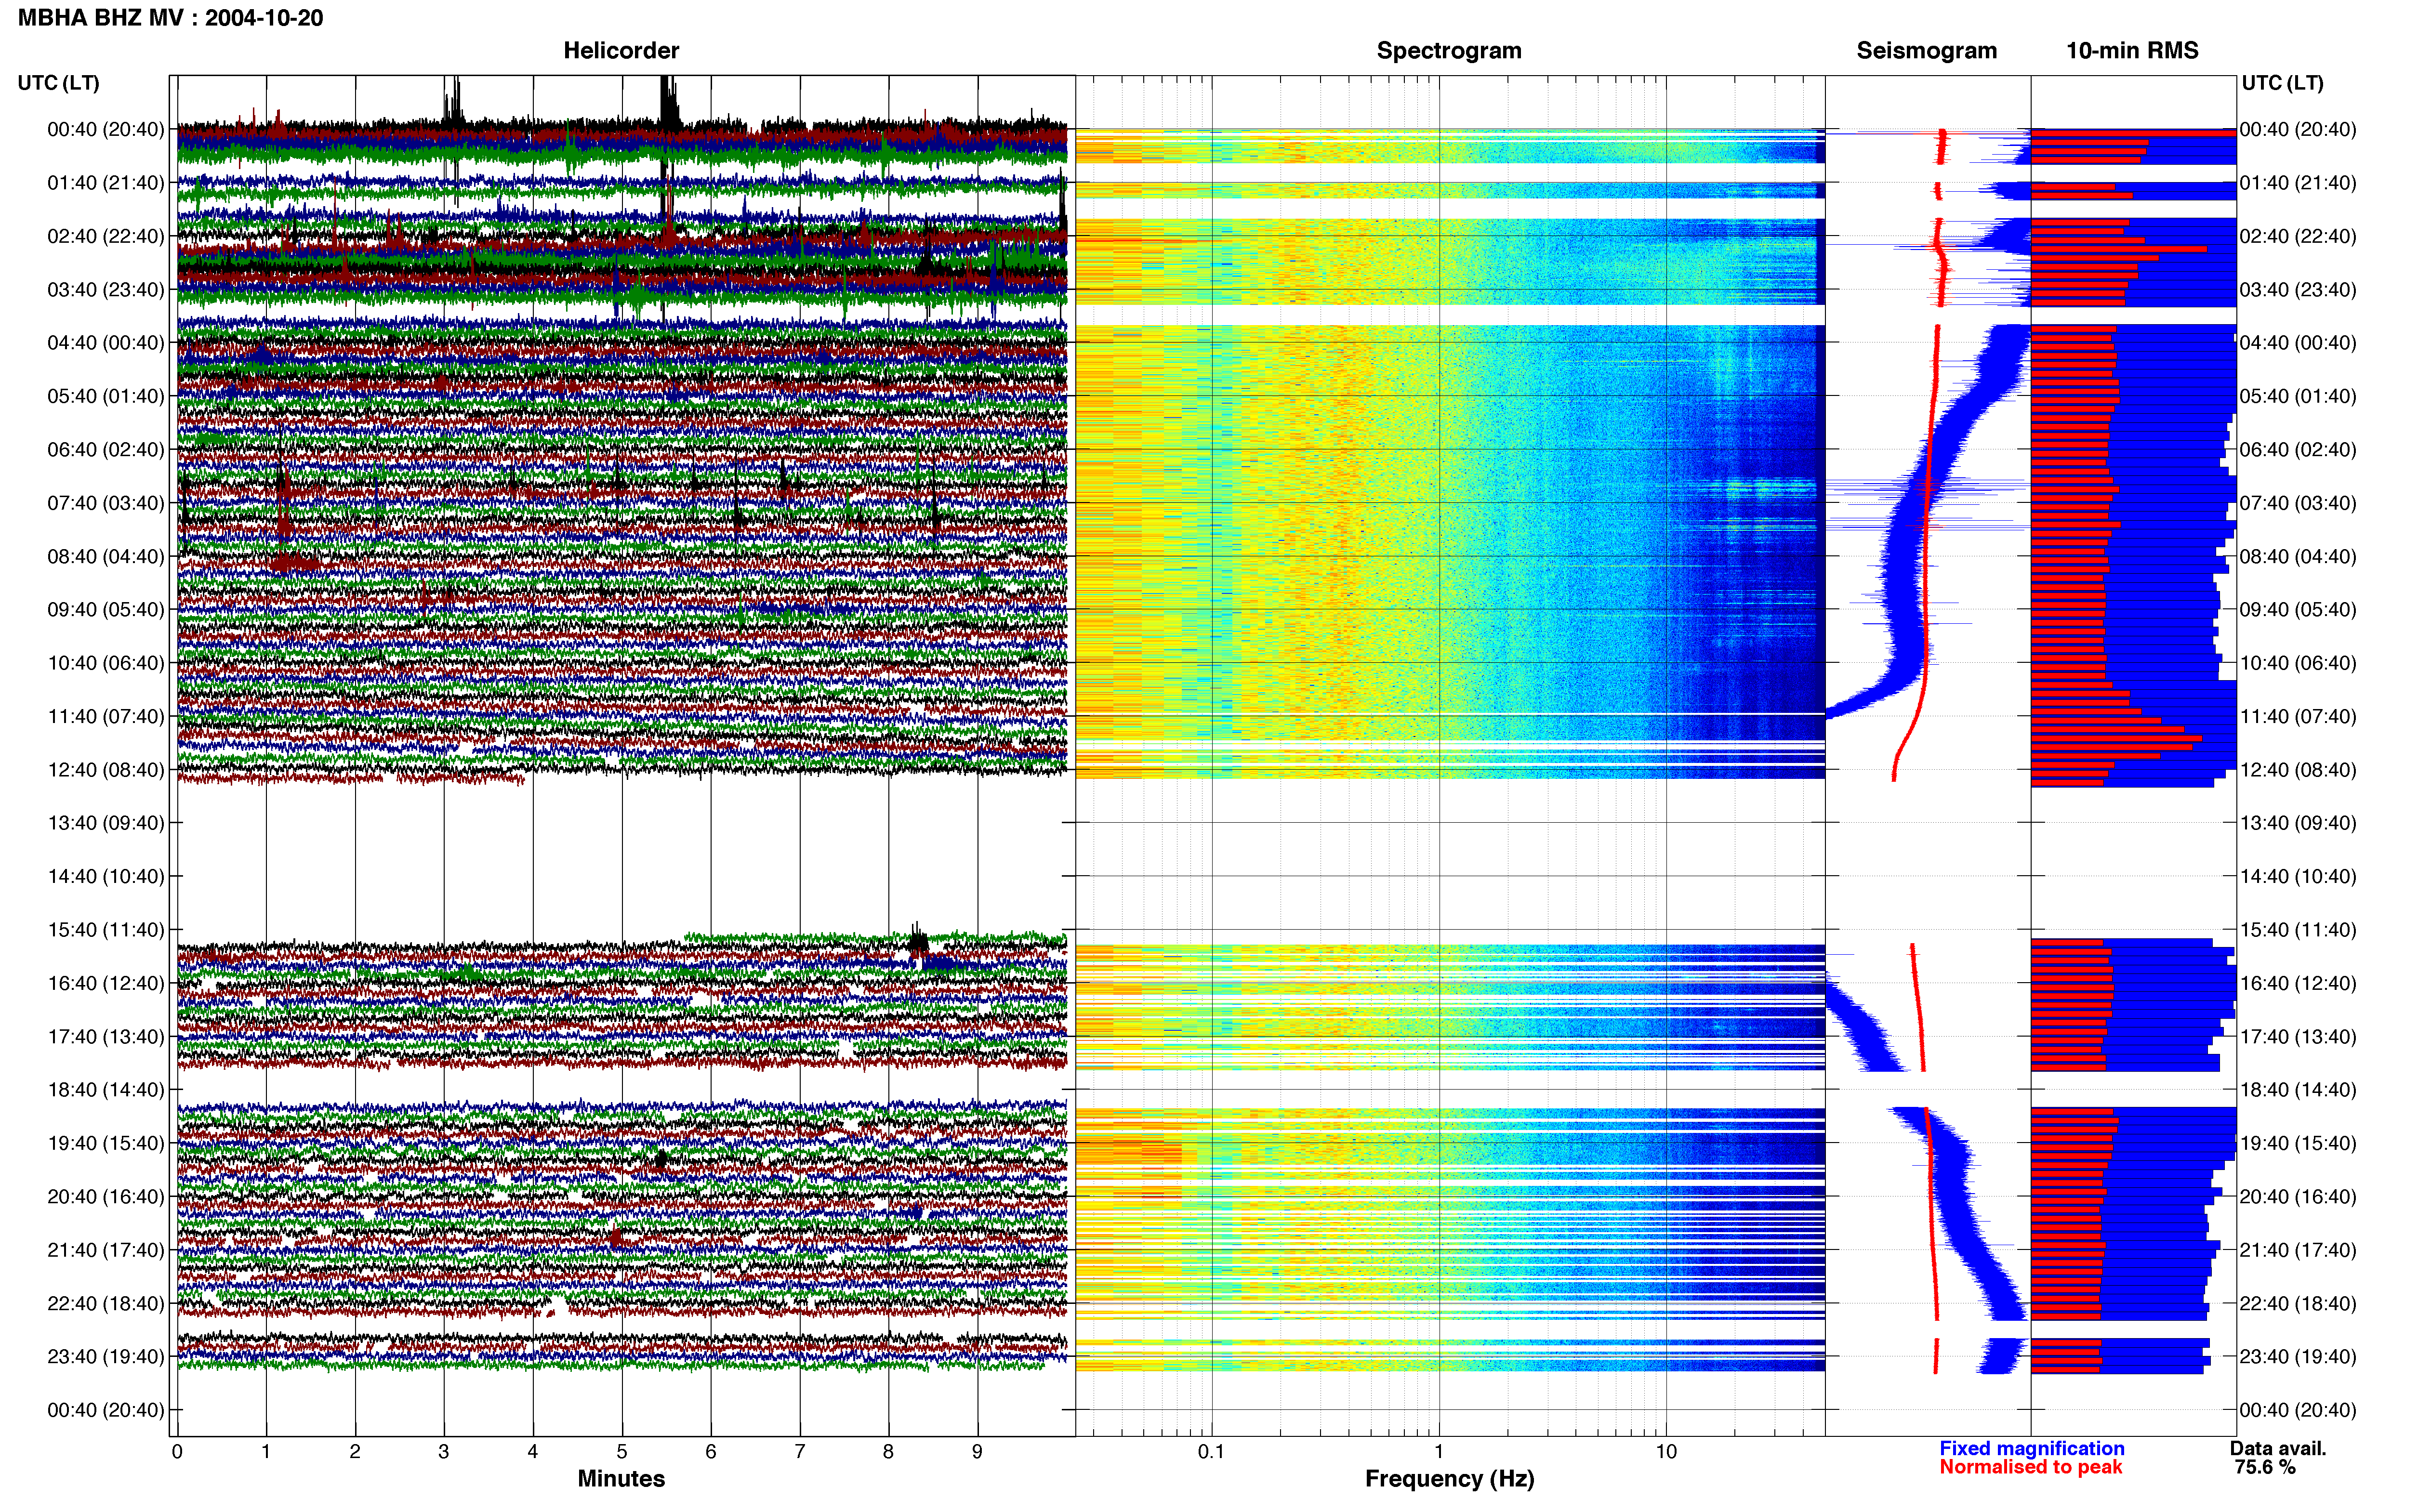
Task: Click the 21:40 (17:40) label on left axis
Action: point(105,1250)
